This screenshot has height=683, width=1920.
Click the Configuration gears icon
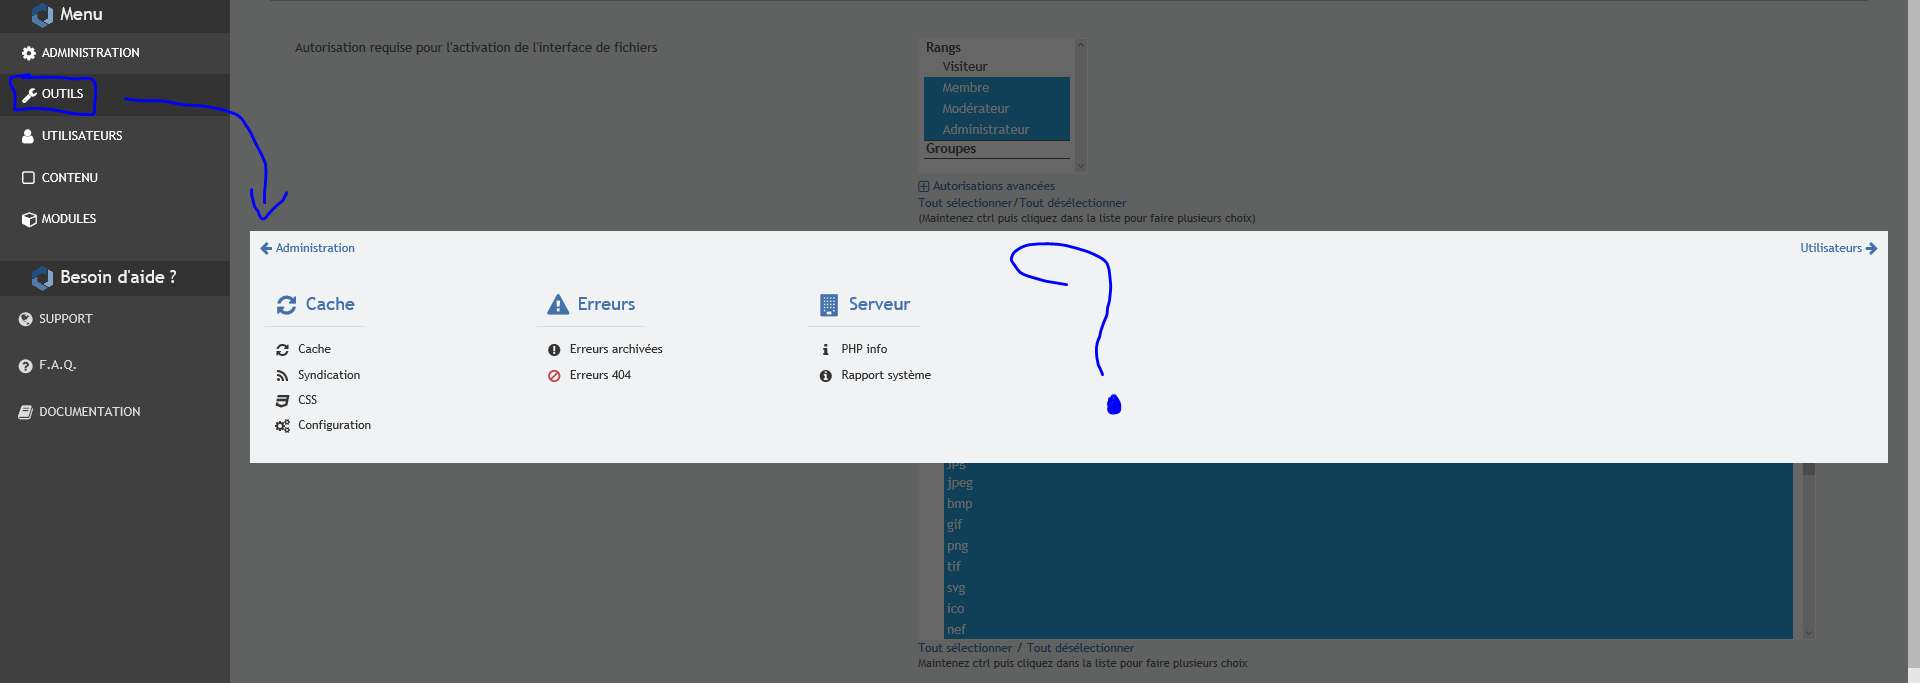[282, 426]
